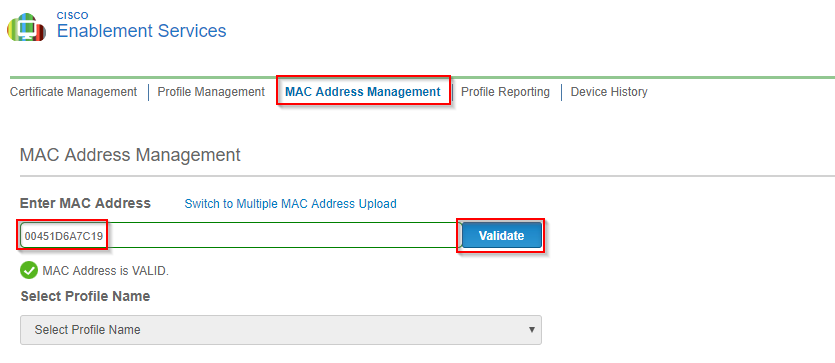
Task: Click the Select Profile Name label
Action: pyautogui.click(x=85, y=296)
